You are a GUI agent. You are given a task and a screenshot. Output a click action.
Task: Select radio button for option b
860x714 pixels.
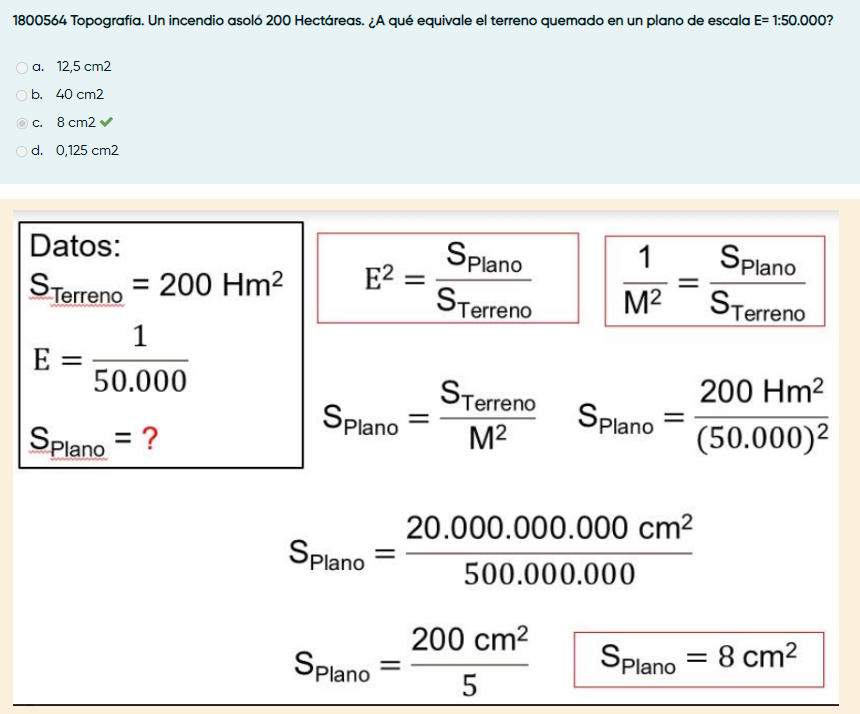22,95
